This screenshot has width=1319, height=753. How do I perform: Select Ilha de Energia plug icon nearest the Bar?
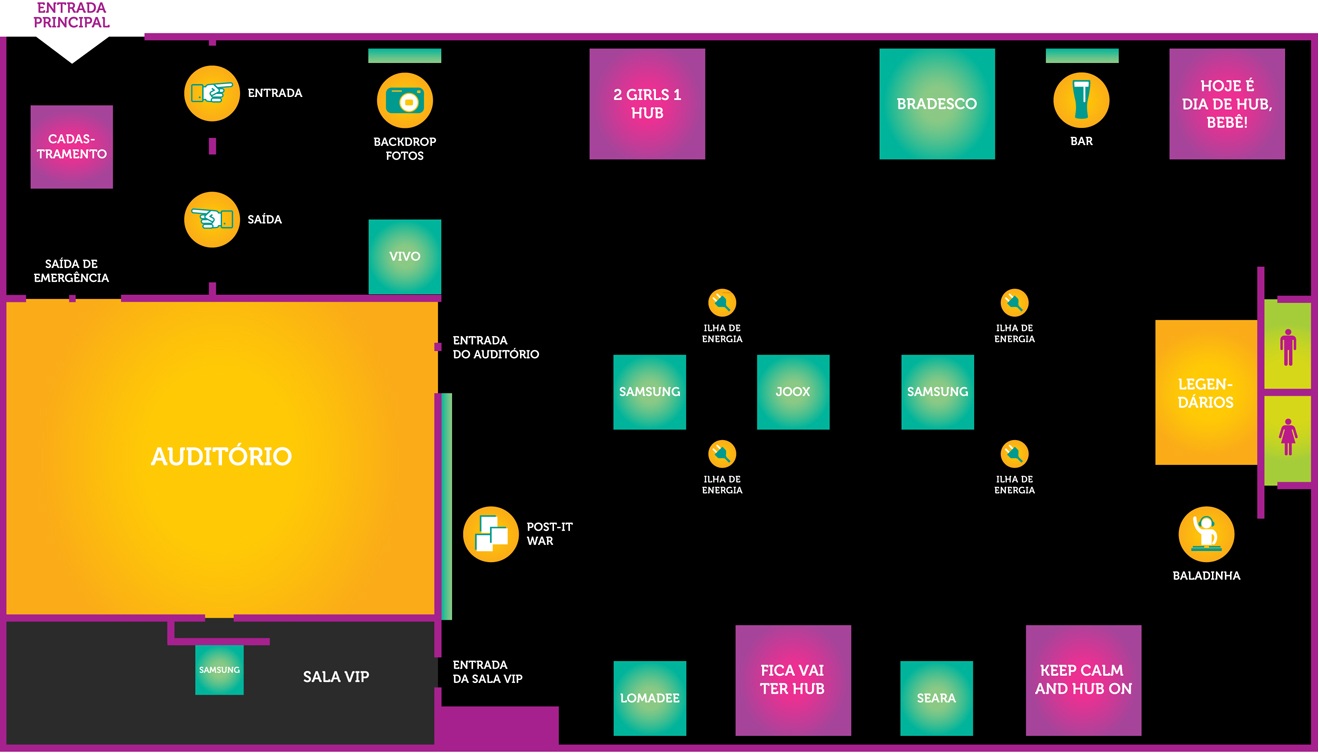(1014, 302)
